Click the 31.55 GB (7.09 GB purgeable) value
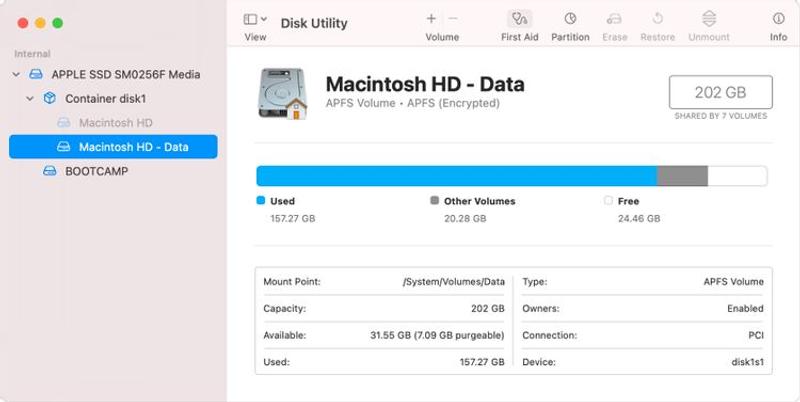Screen dimensions: 800x402 click(x=437, y=336)
